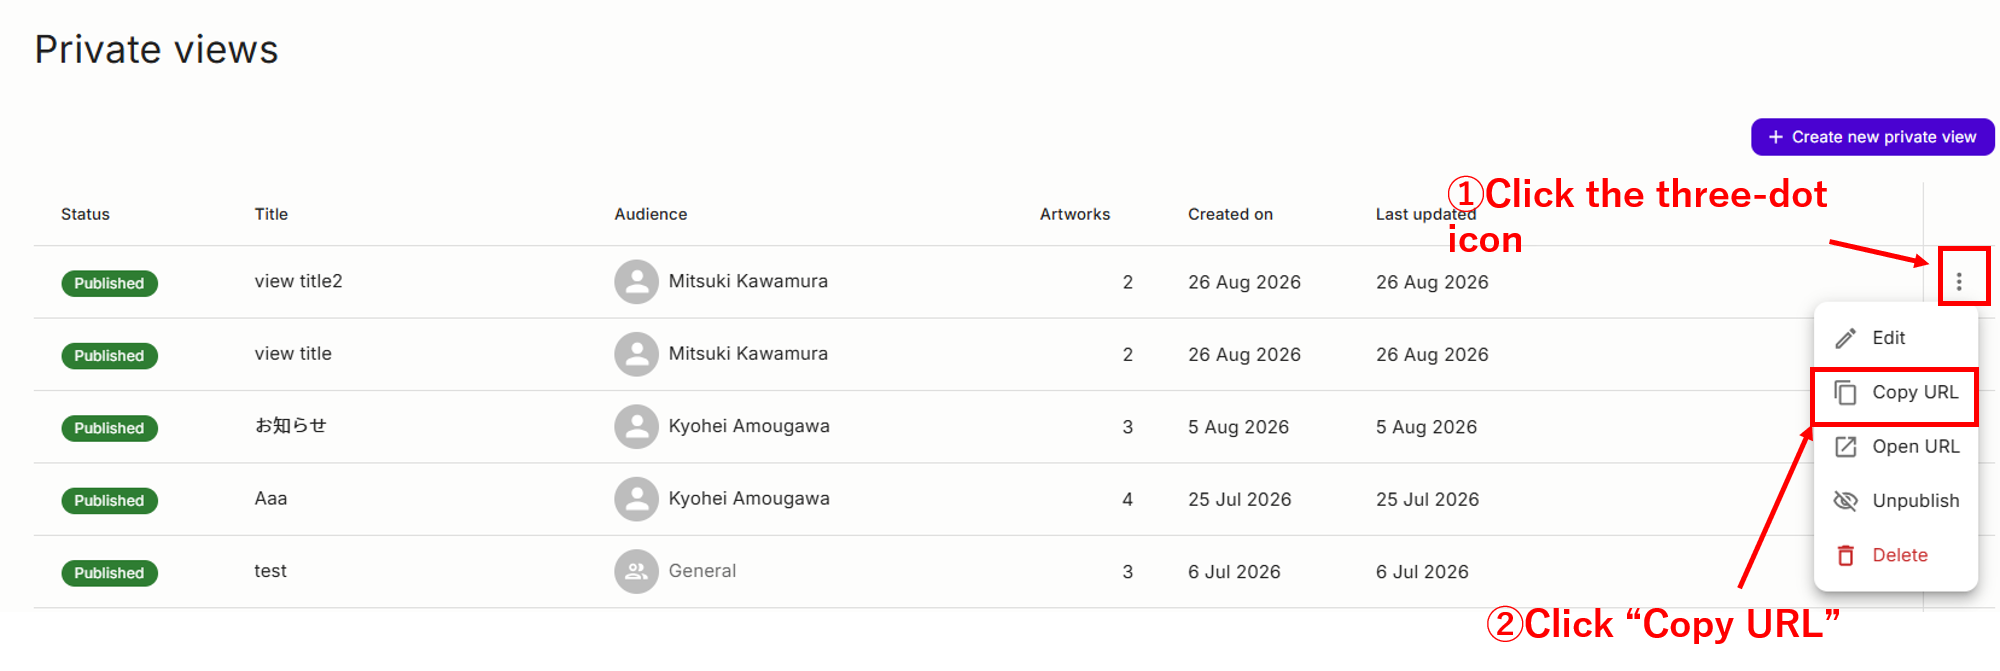This screenshot has height=671, width=2000.
Task: Click the Open URL external-link icon
Action: coord(1846,447)
